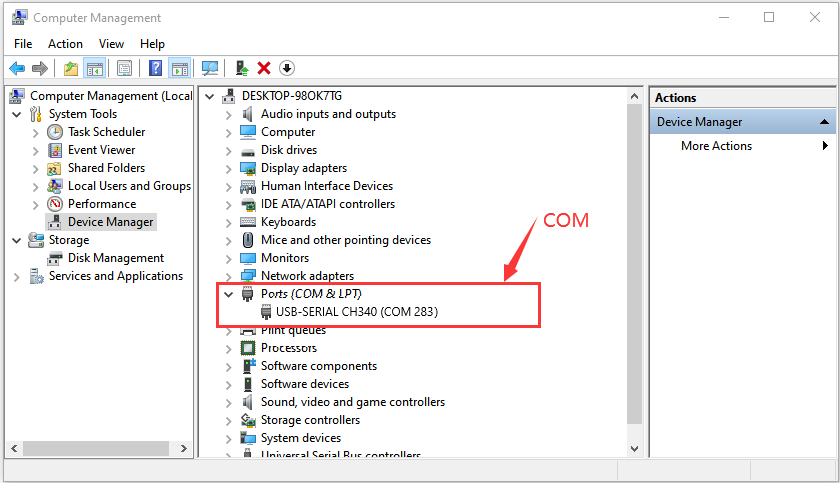840x483 pixels.
Task: Click scroll down arrow in device list
Action: 634,449
